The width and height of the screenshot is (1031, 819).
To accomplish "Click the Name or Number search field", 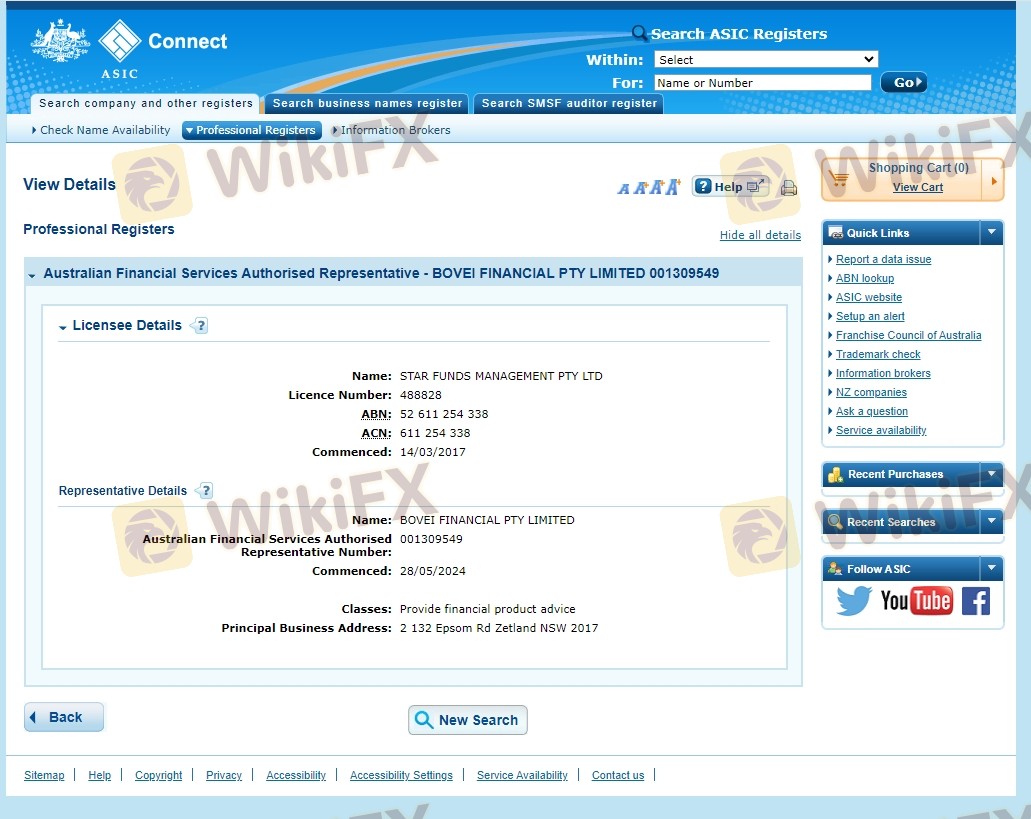I will tap(762, 83).
